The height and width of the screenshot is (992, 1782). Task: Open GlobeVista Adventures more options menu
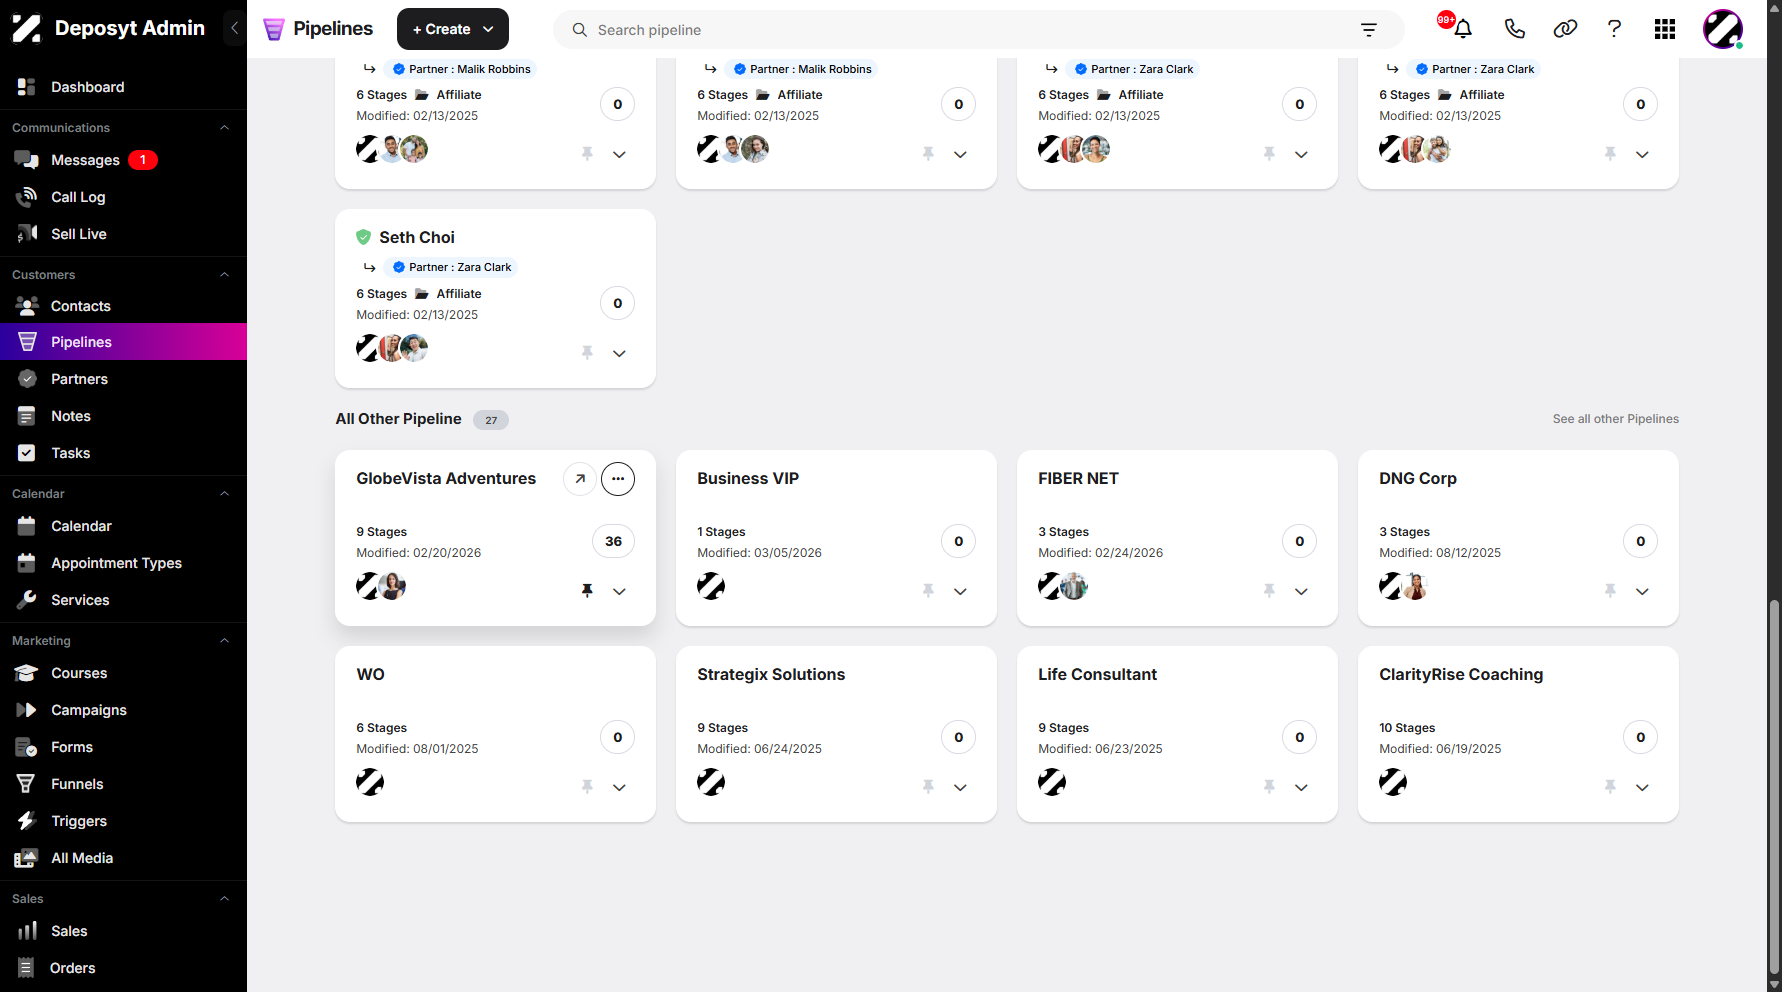pos(618,479)
